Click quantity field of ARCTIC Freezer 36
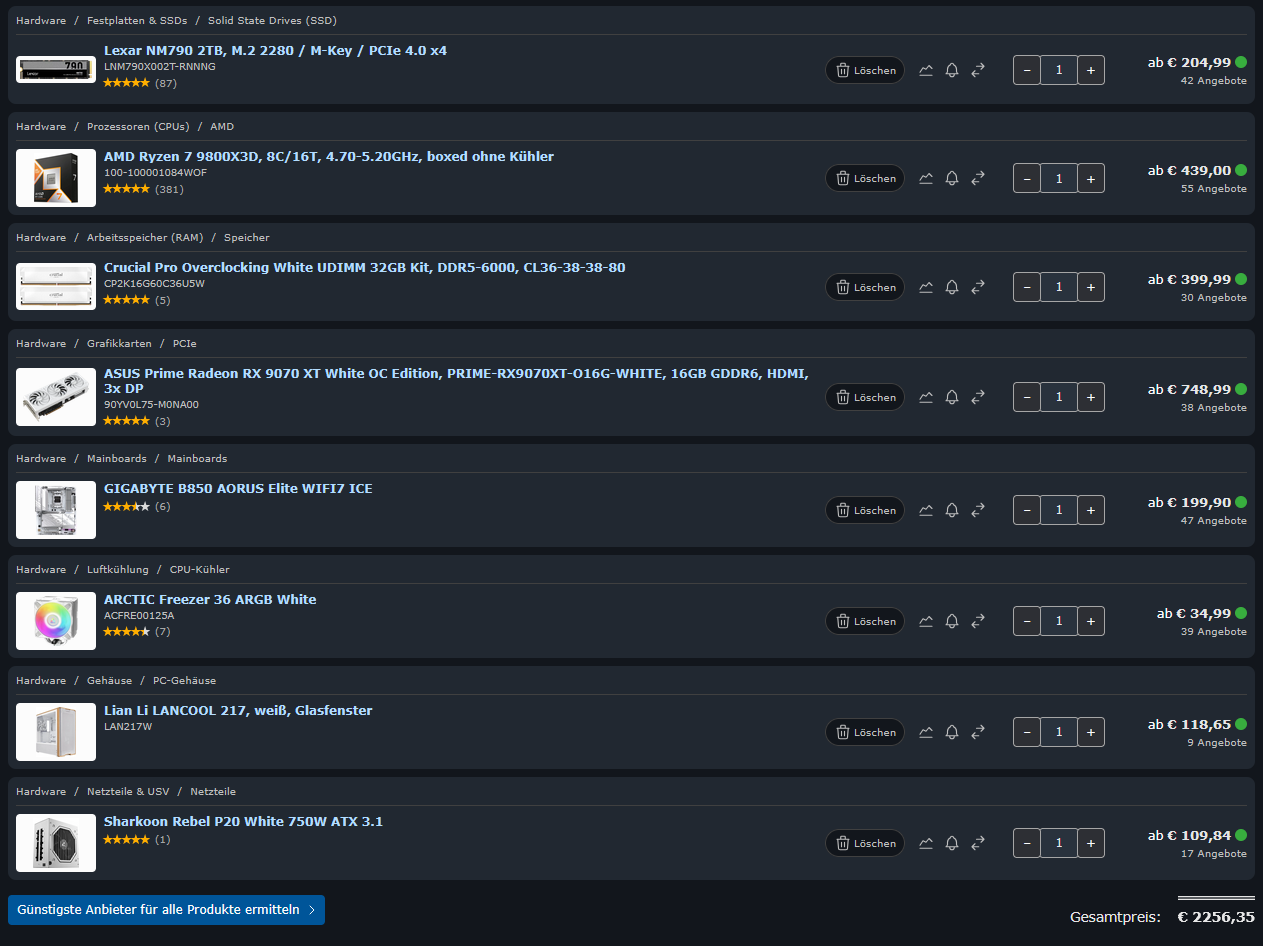The image size is (1263, 946). click(x=1059, y=621)
